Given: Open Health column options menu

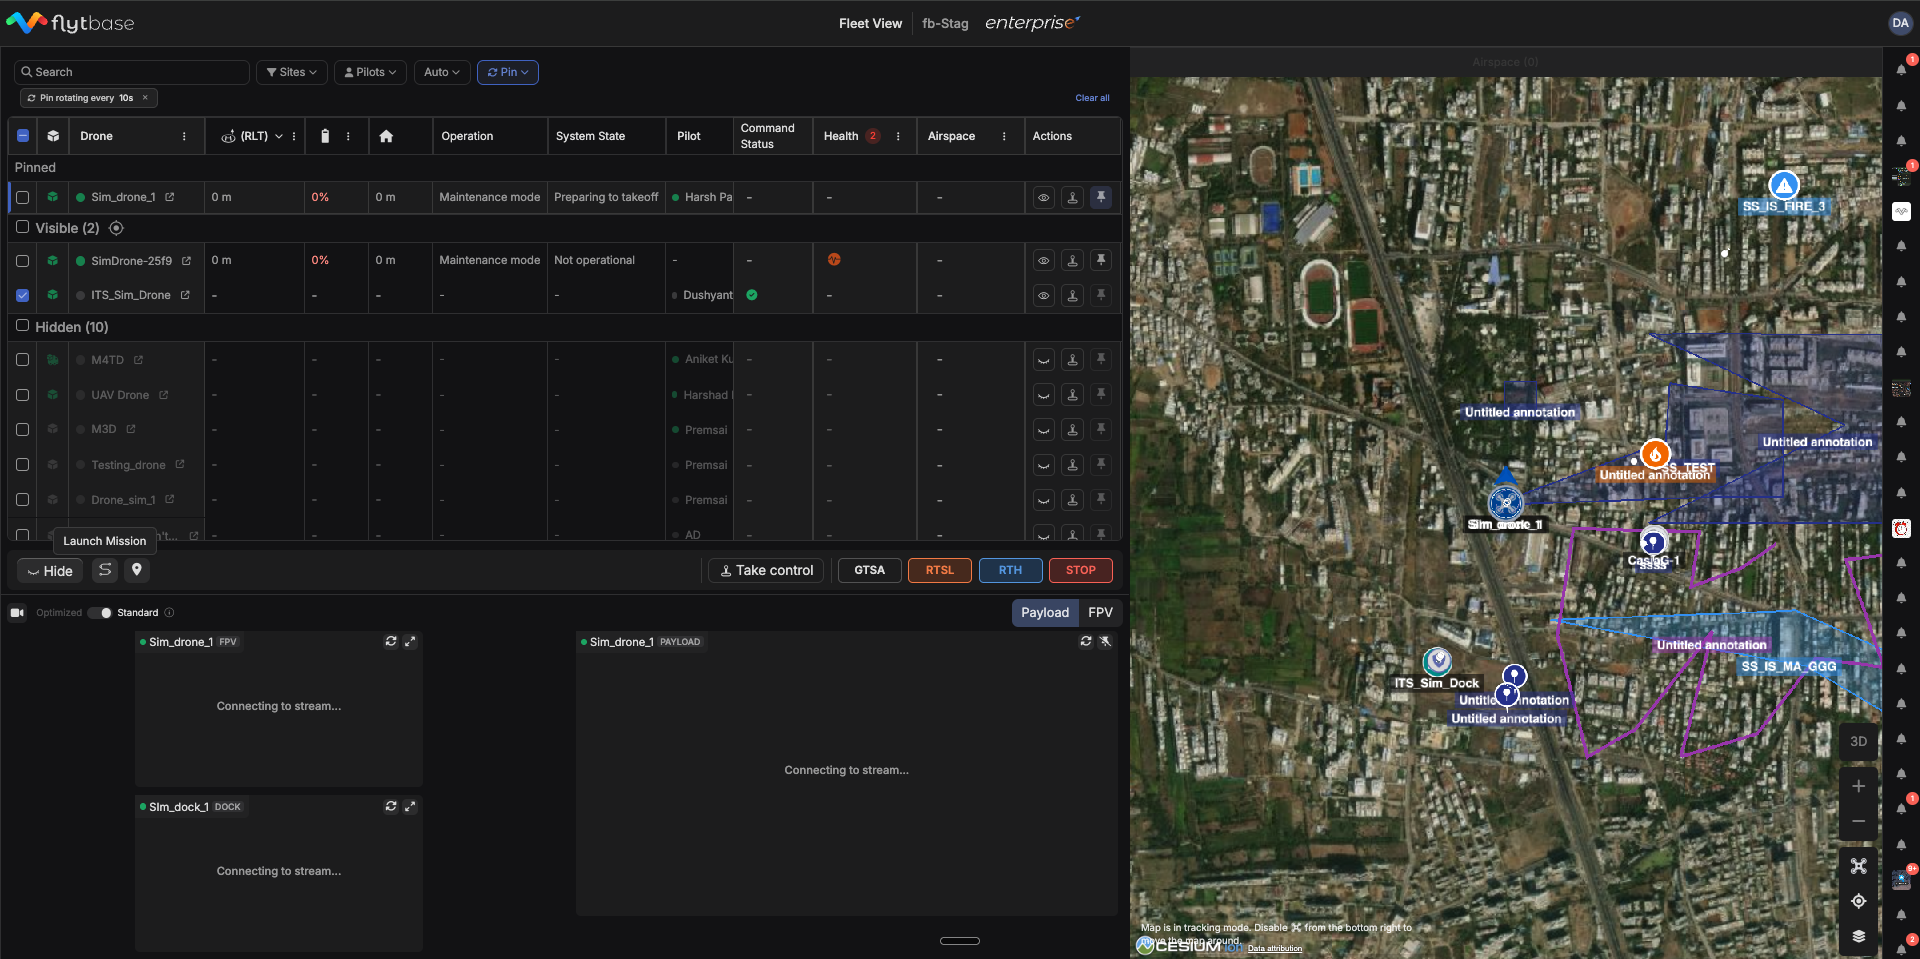Looking at the screenshot, I should [x=898, y=136].
